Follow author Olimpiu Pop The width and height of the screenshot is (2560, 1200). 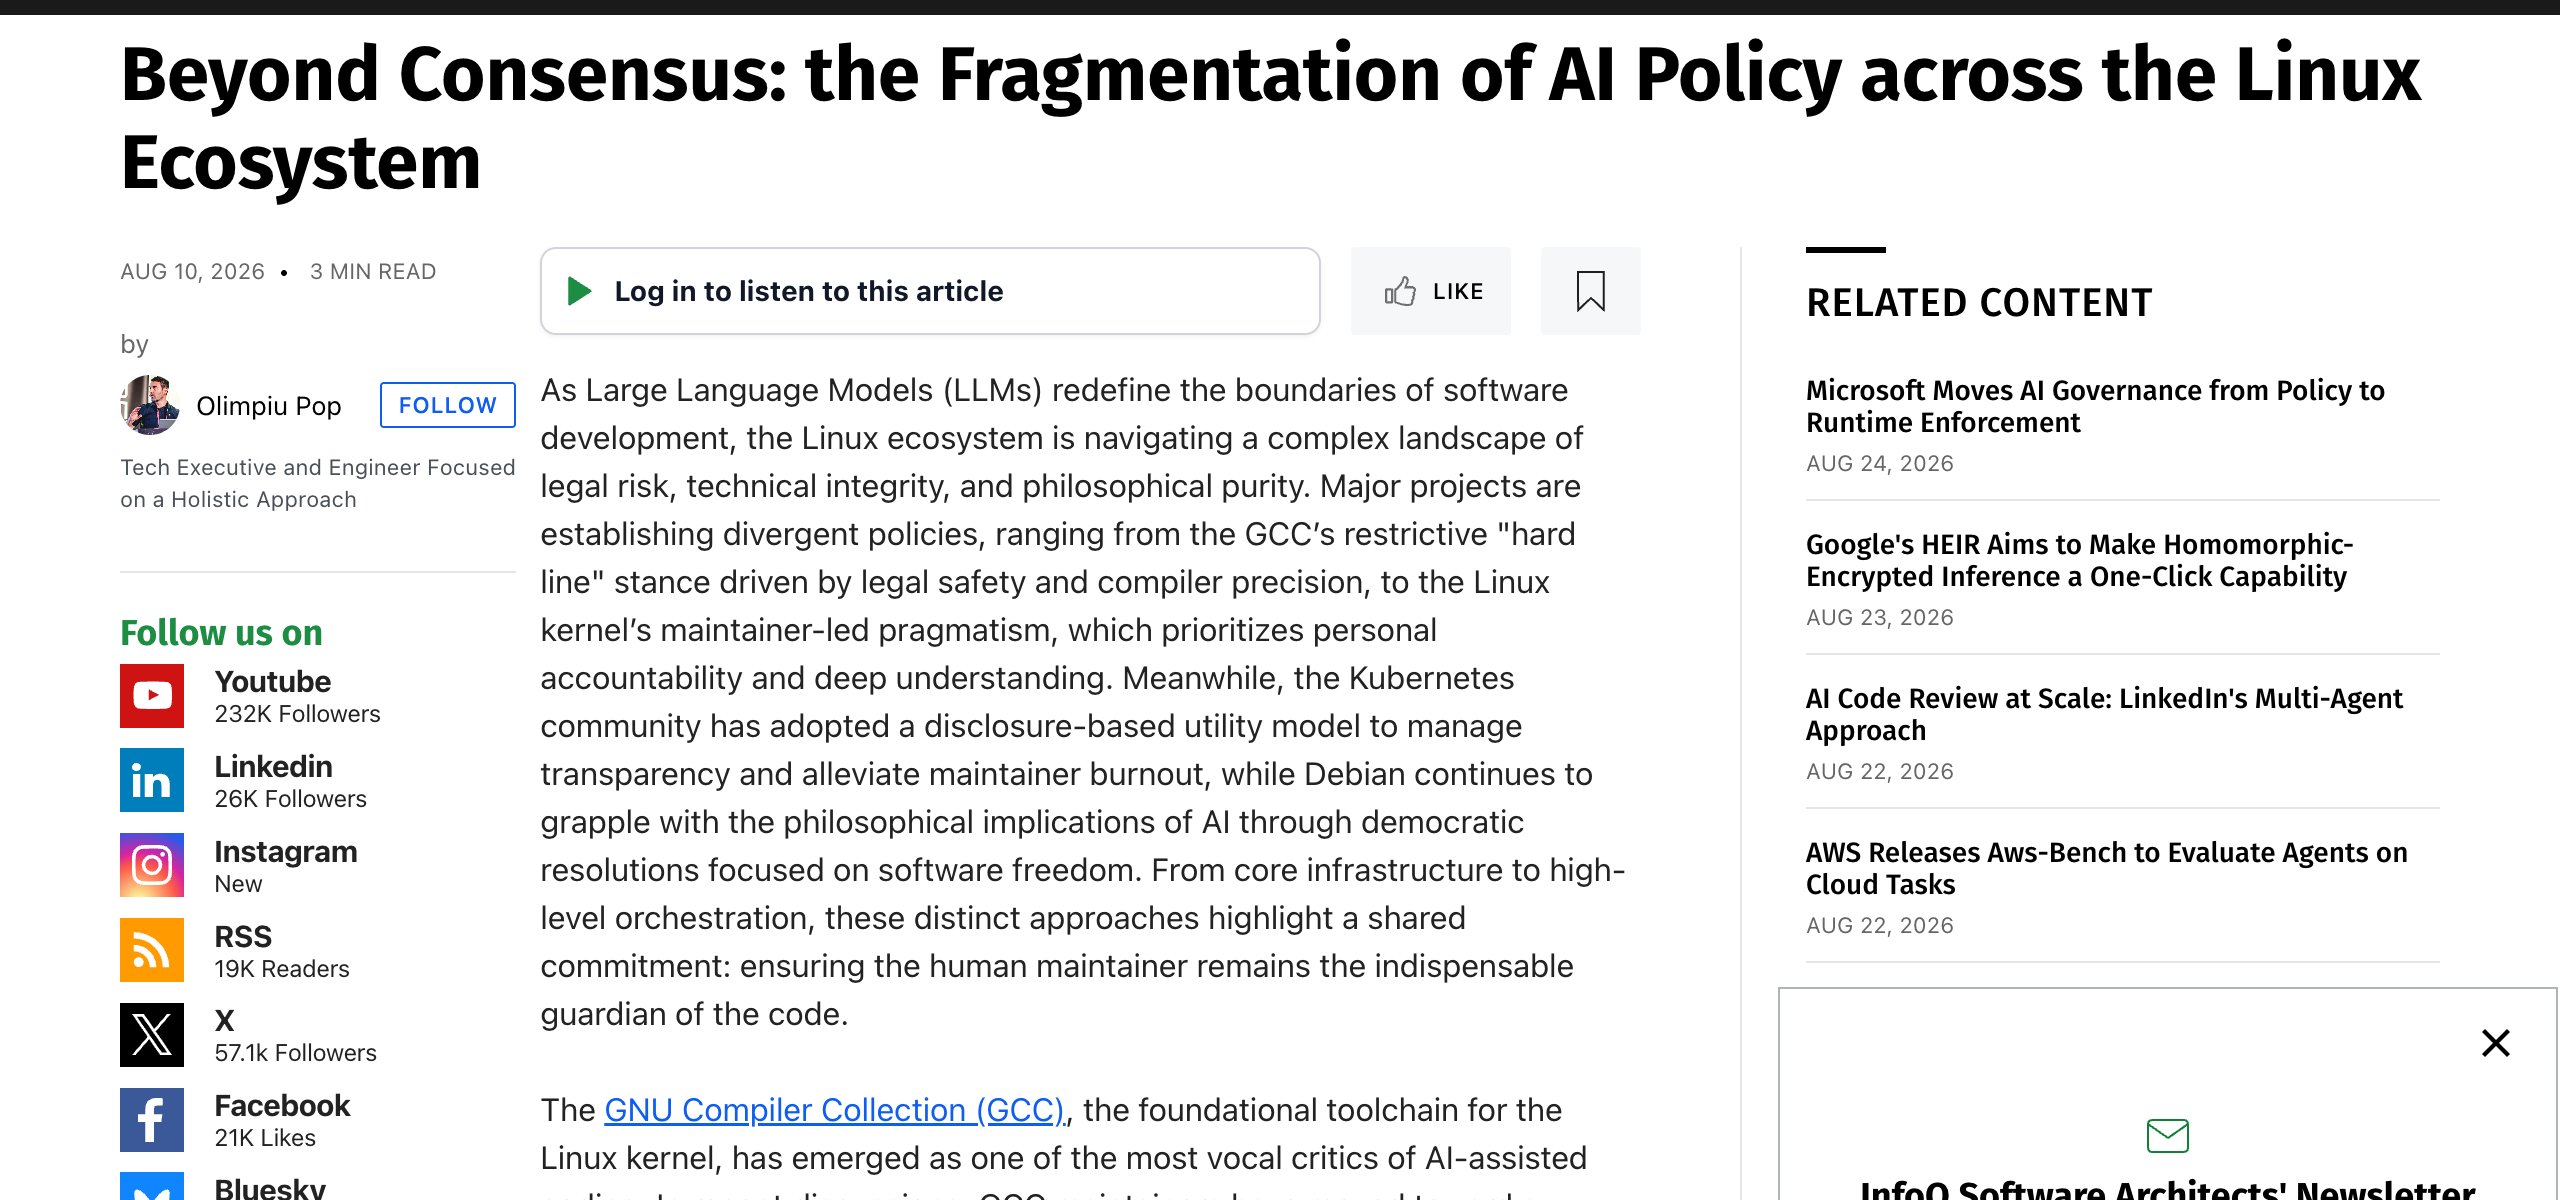[448, 405]
